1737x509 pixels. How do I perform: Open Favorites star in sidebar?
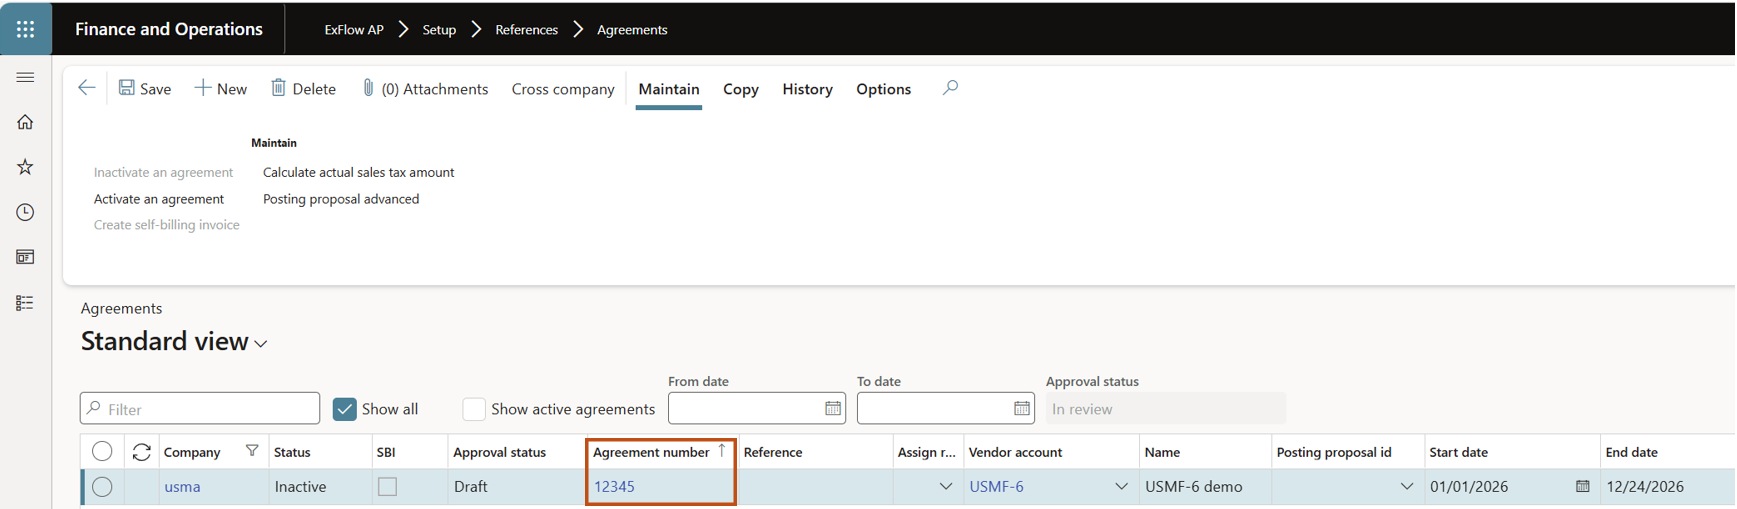(25, 167)
